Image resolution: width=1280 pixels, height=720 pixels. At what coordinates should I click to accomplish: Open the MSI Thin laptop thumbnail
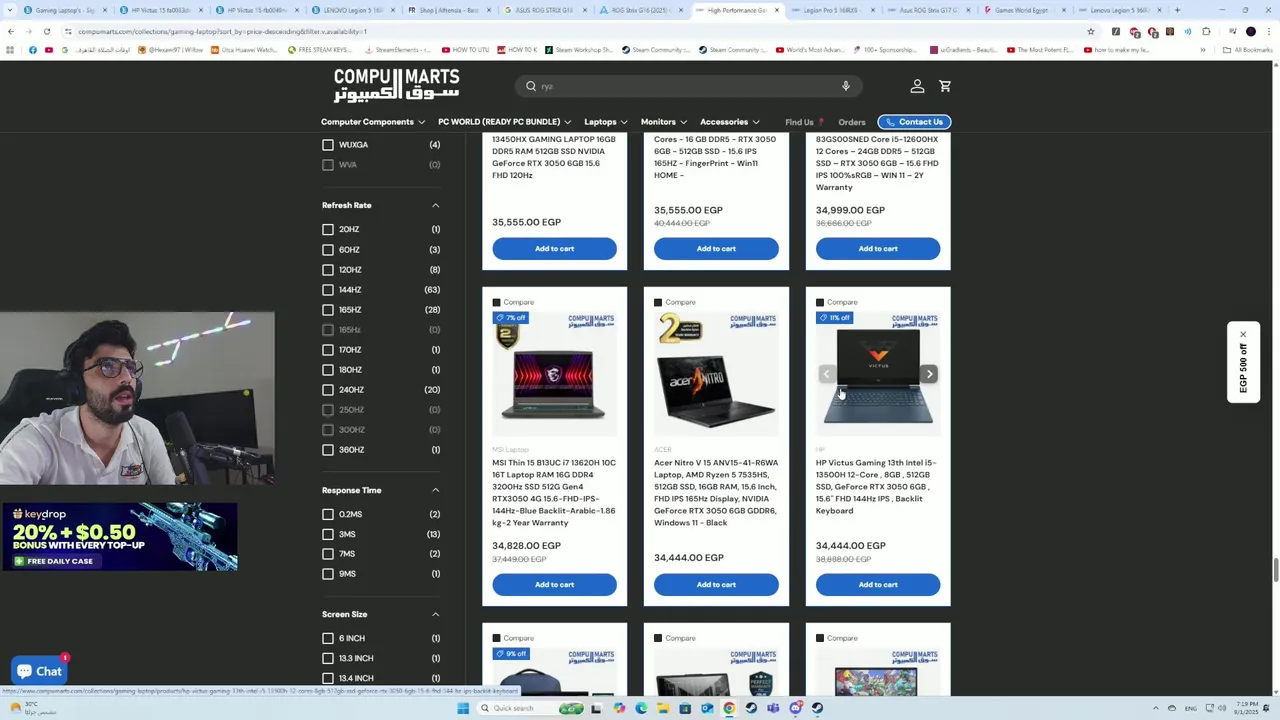pos(554,375)
